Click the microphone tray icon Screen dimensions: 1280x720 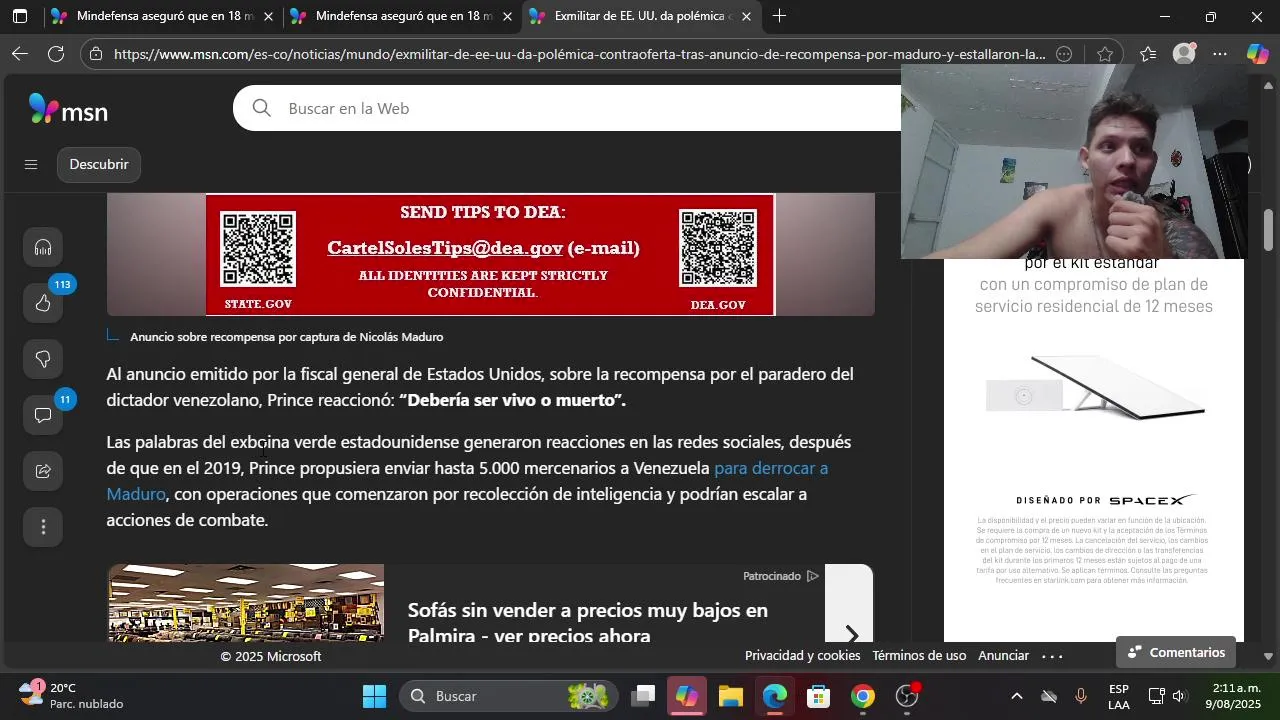[1081, 696]
